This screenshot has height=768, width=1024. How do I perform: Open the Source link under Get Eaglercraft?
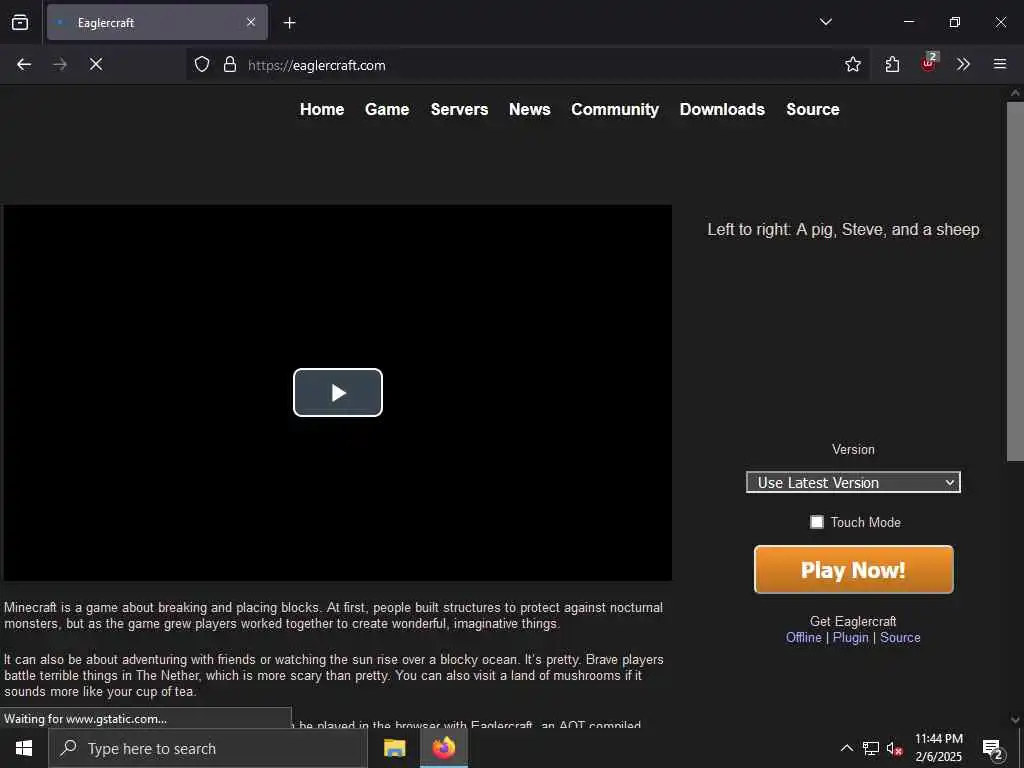900,637
